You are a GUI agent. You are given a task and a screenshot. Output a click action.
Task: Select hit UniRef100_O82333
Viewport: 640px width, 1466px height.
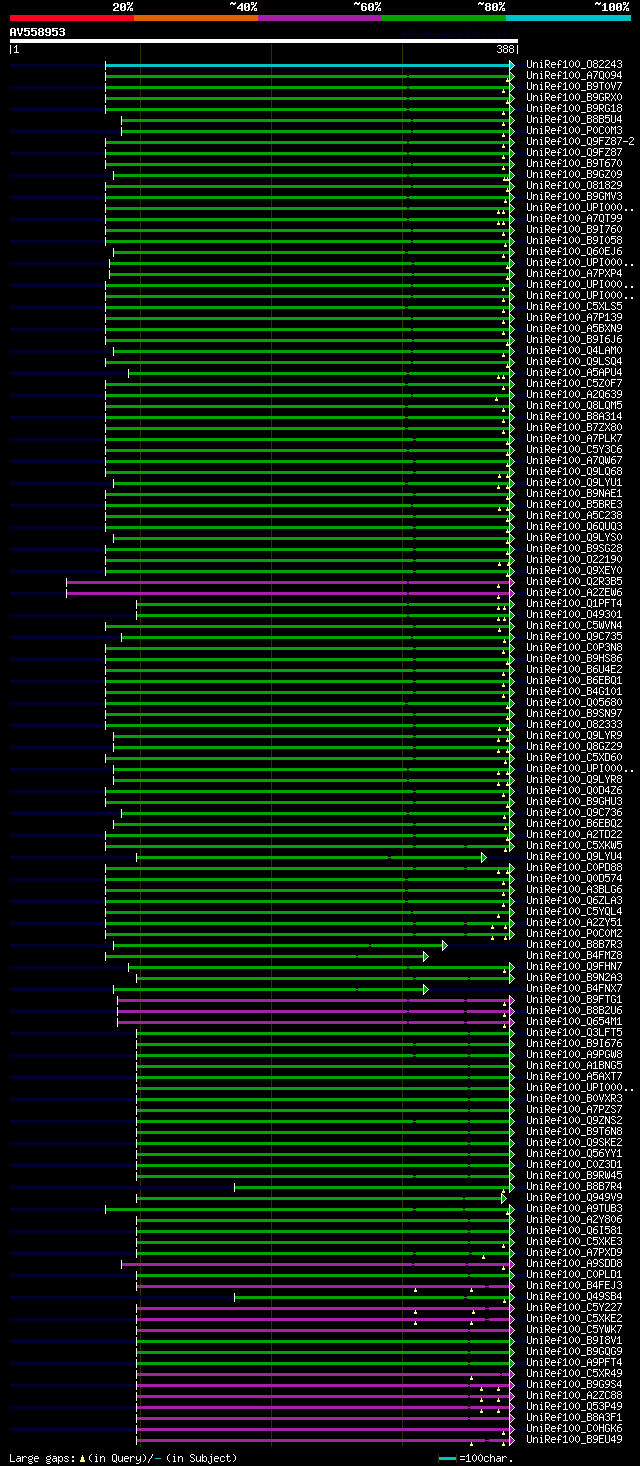coord(574,725)
